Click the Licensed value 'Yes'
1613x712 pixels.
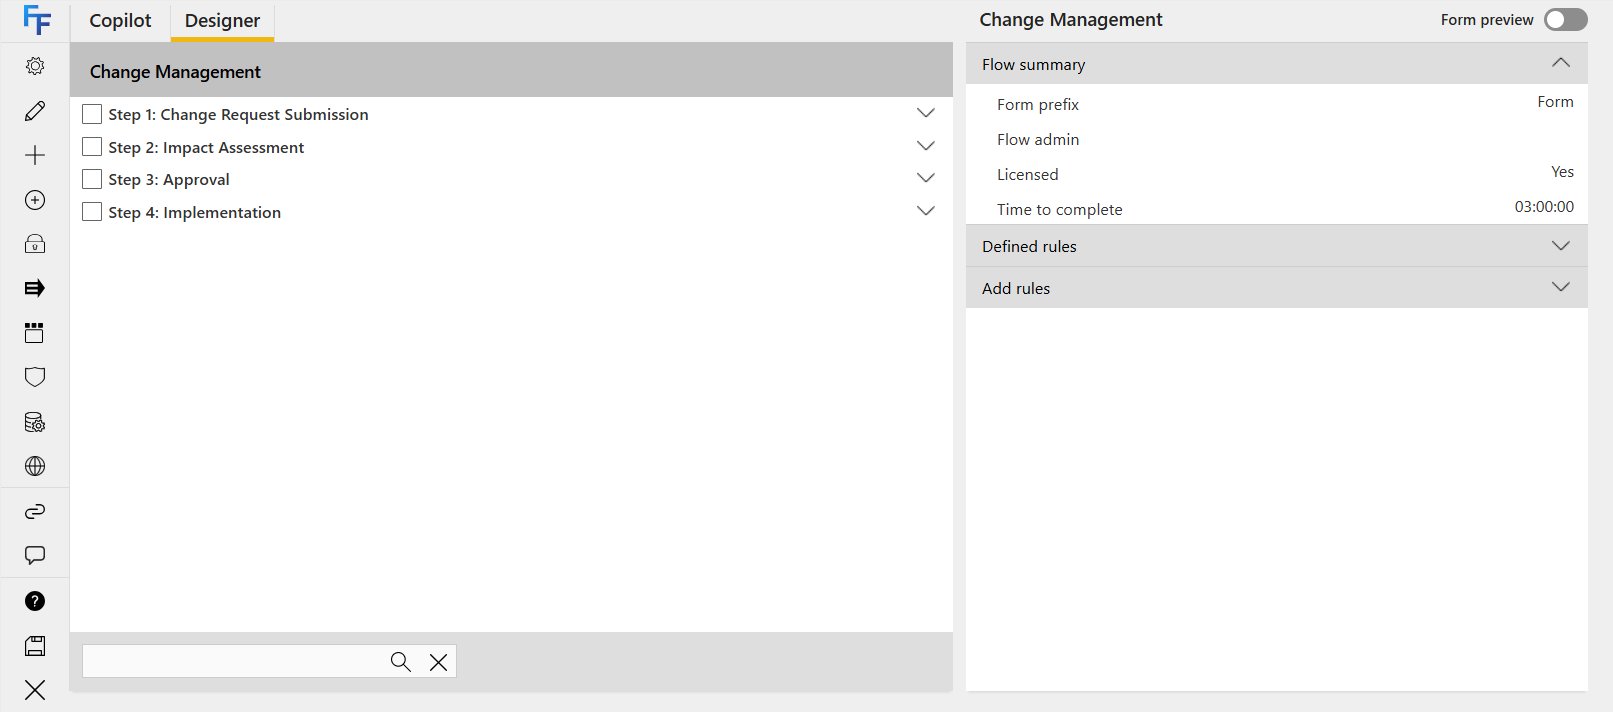pyautogui.click(x=1562, y=172)
